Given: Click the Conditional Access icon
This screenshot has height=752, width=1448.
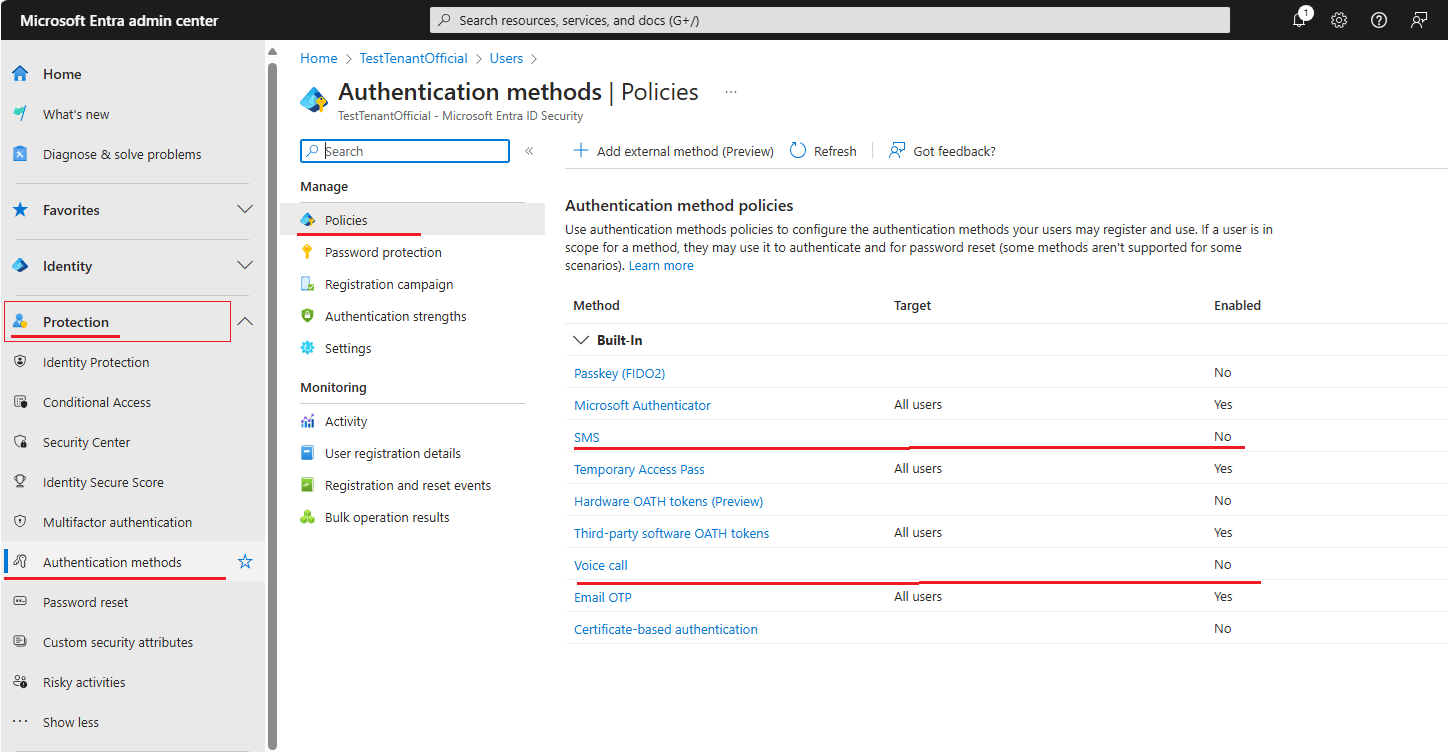Looking at the screenshot, I should pyautogui.click(x=20, y=402).
